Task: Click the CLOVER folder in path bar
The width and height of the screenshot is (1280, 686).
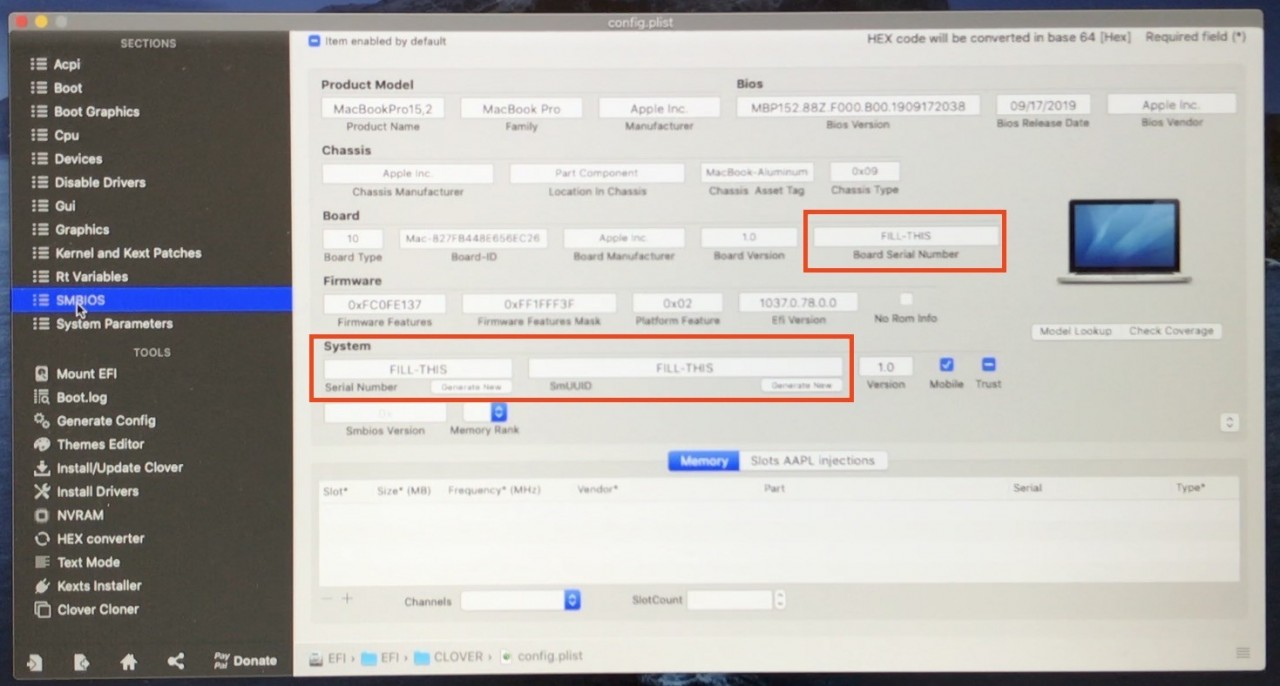Action: 450,657
